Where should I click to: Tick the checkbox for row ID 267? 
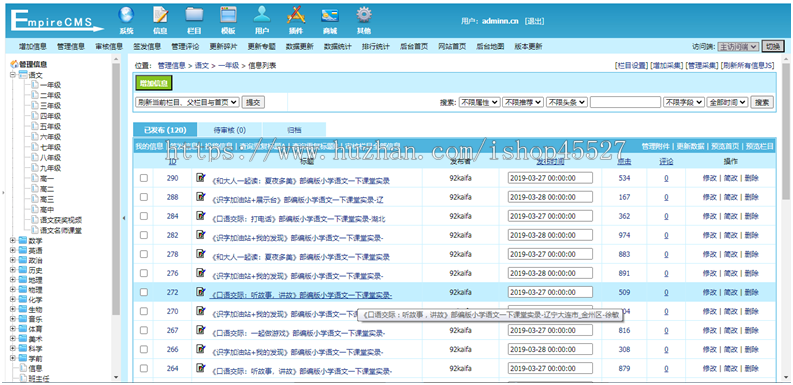144,330
